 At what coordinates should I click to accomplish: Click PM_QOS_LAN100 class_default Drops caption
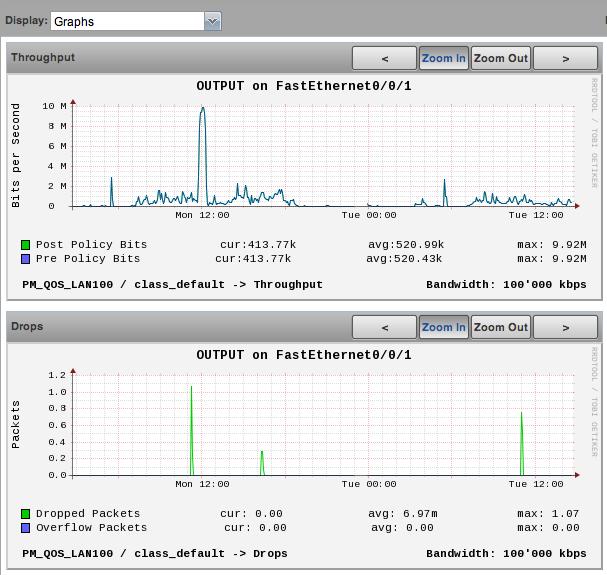coord(155,554)
